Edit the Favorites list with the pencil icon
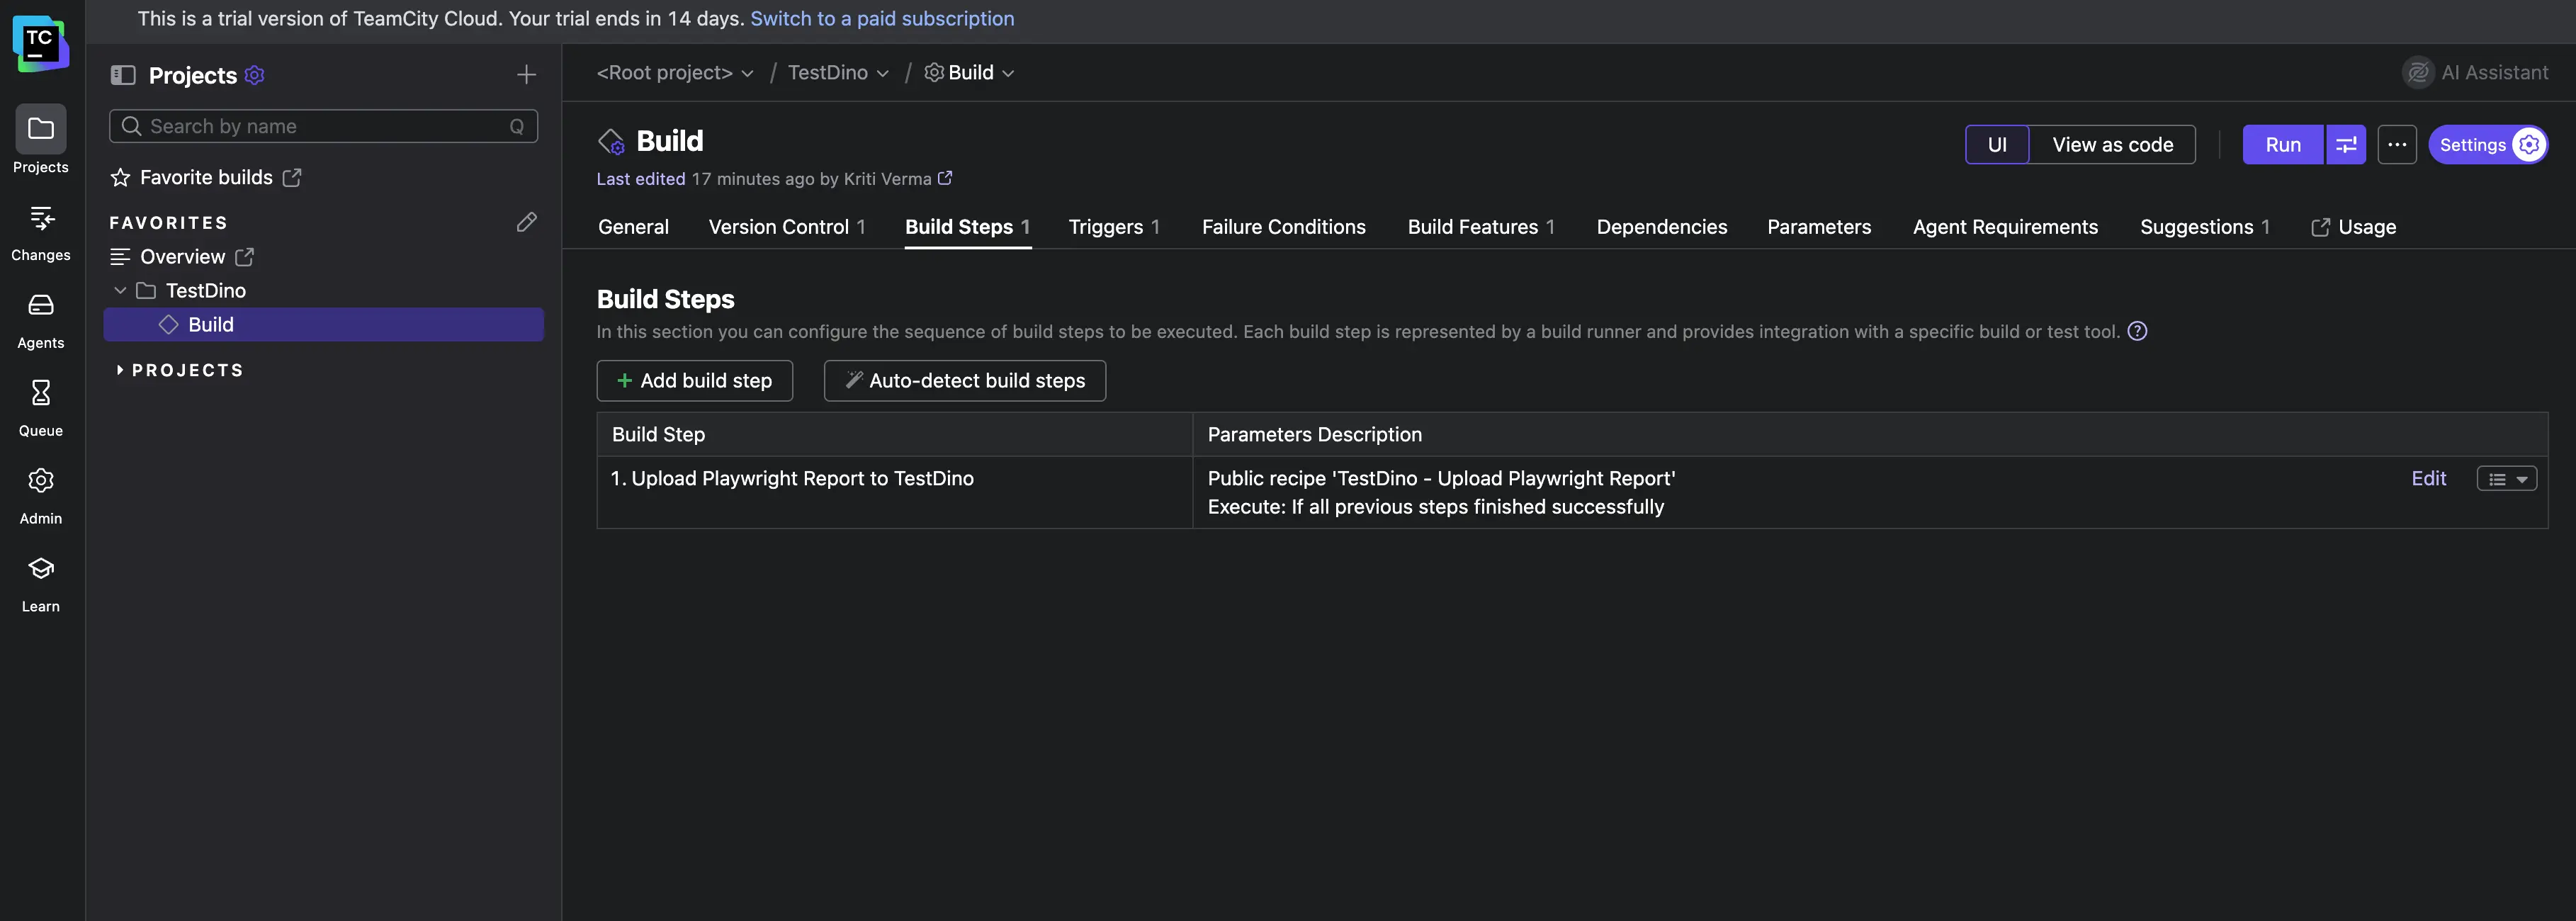The height and width of the screenshot is (921, 2576). (527, 222)
